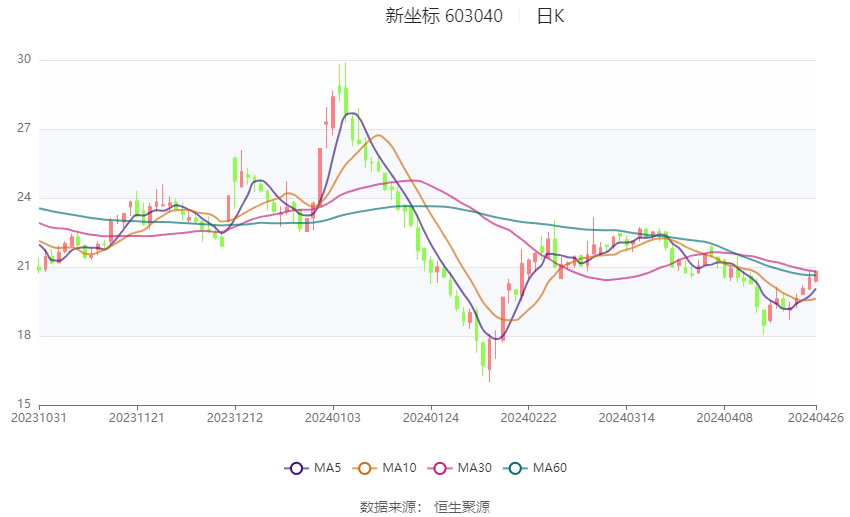Click the x-axis date 20240426
Image resolution: width=850 pixels, height=517 pixels.
tap(816, 418)
